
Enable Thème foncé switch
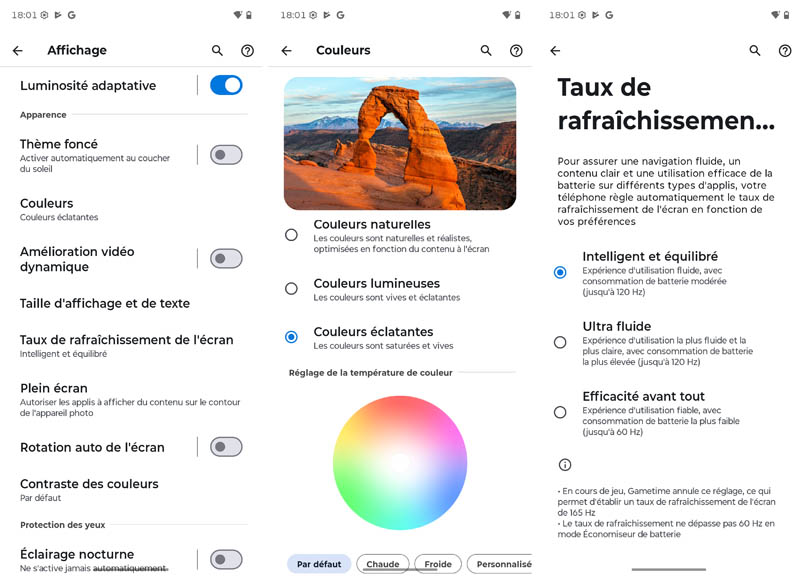pyautogui.click(x=226, y=154)
